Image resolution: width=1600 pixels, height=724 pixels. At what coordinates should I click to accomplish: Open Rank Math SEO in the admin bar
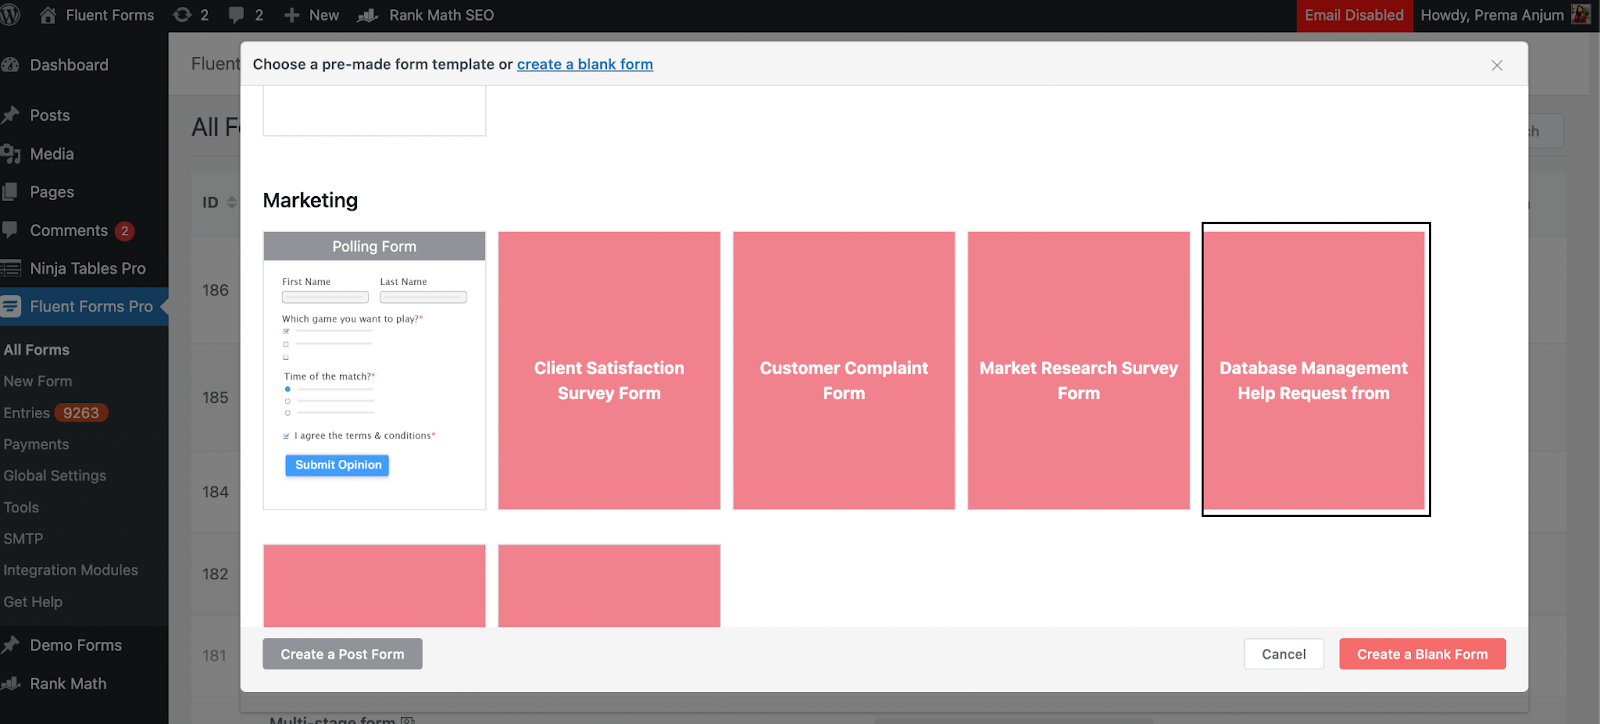(x=427, y=15)
